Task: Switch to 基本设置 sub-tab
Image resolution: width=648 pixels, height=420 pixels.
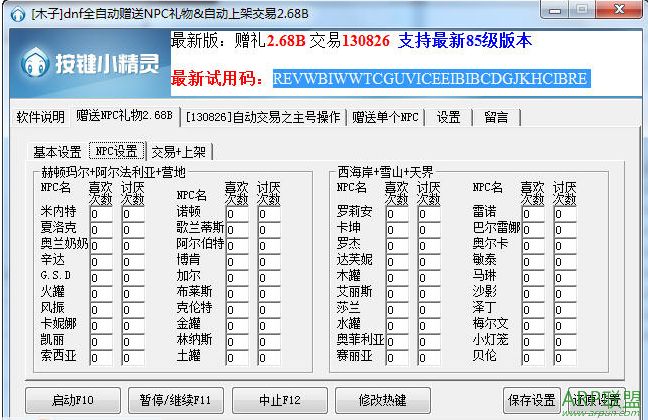Action: pos(57,152)
